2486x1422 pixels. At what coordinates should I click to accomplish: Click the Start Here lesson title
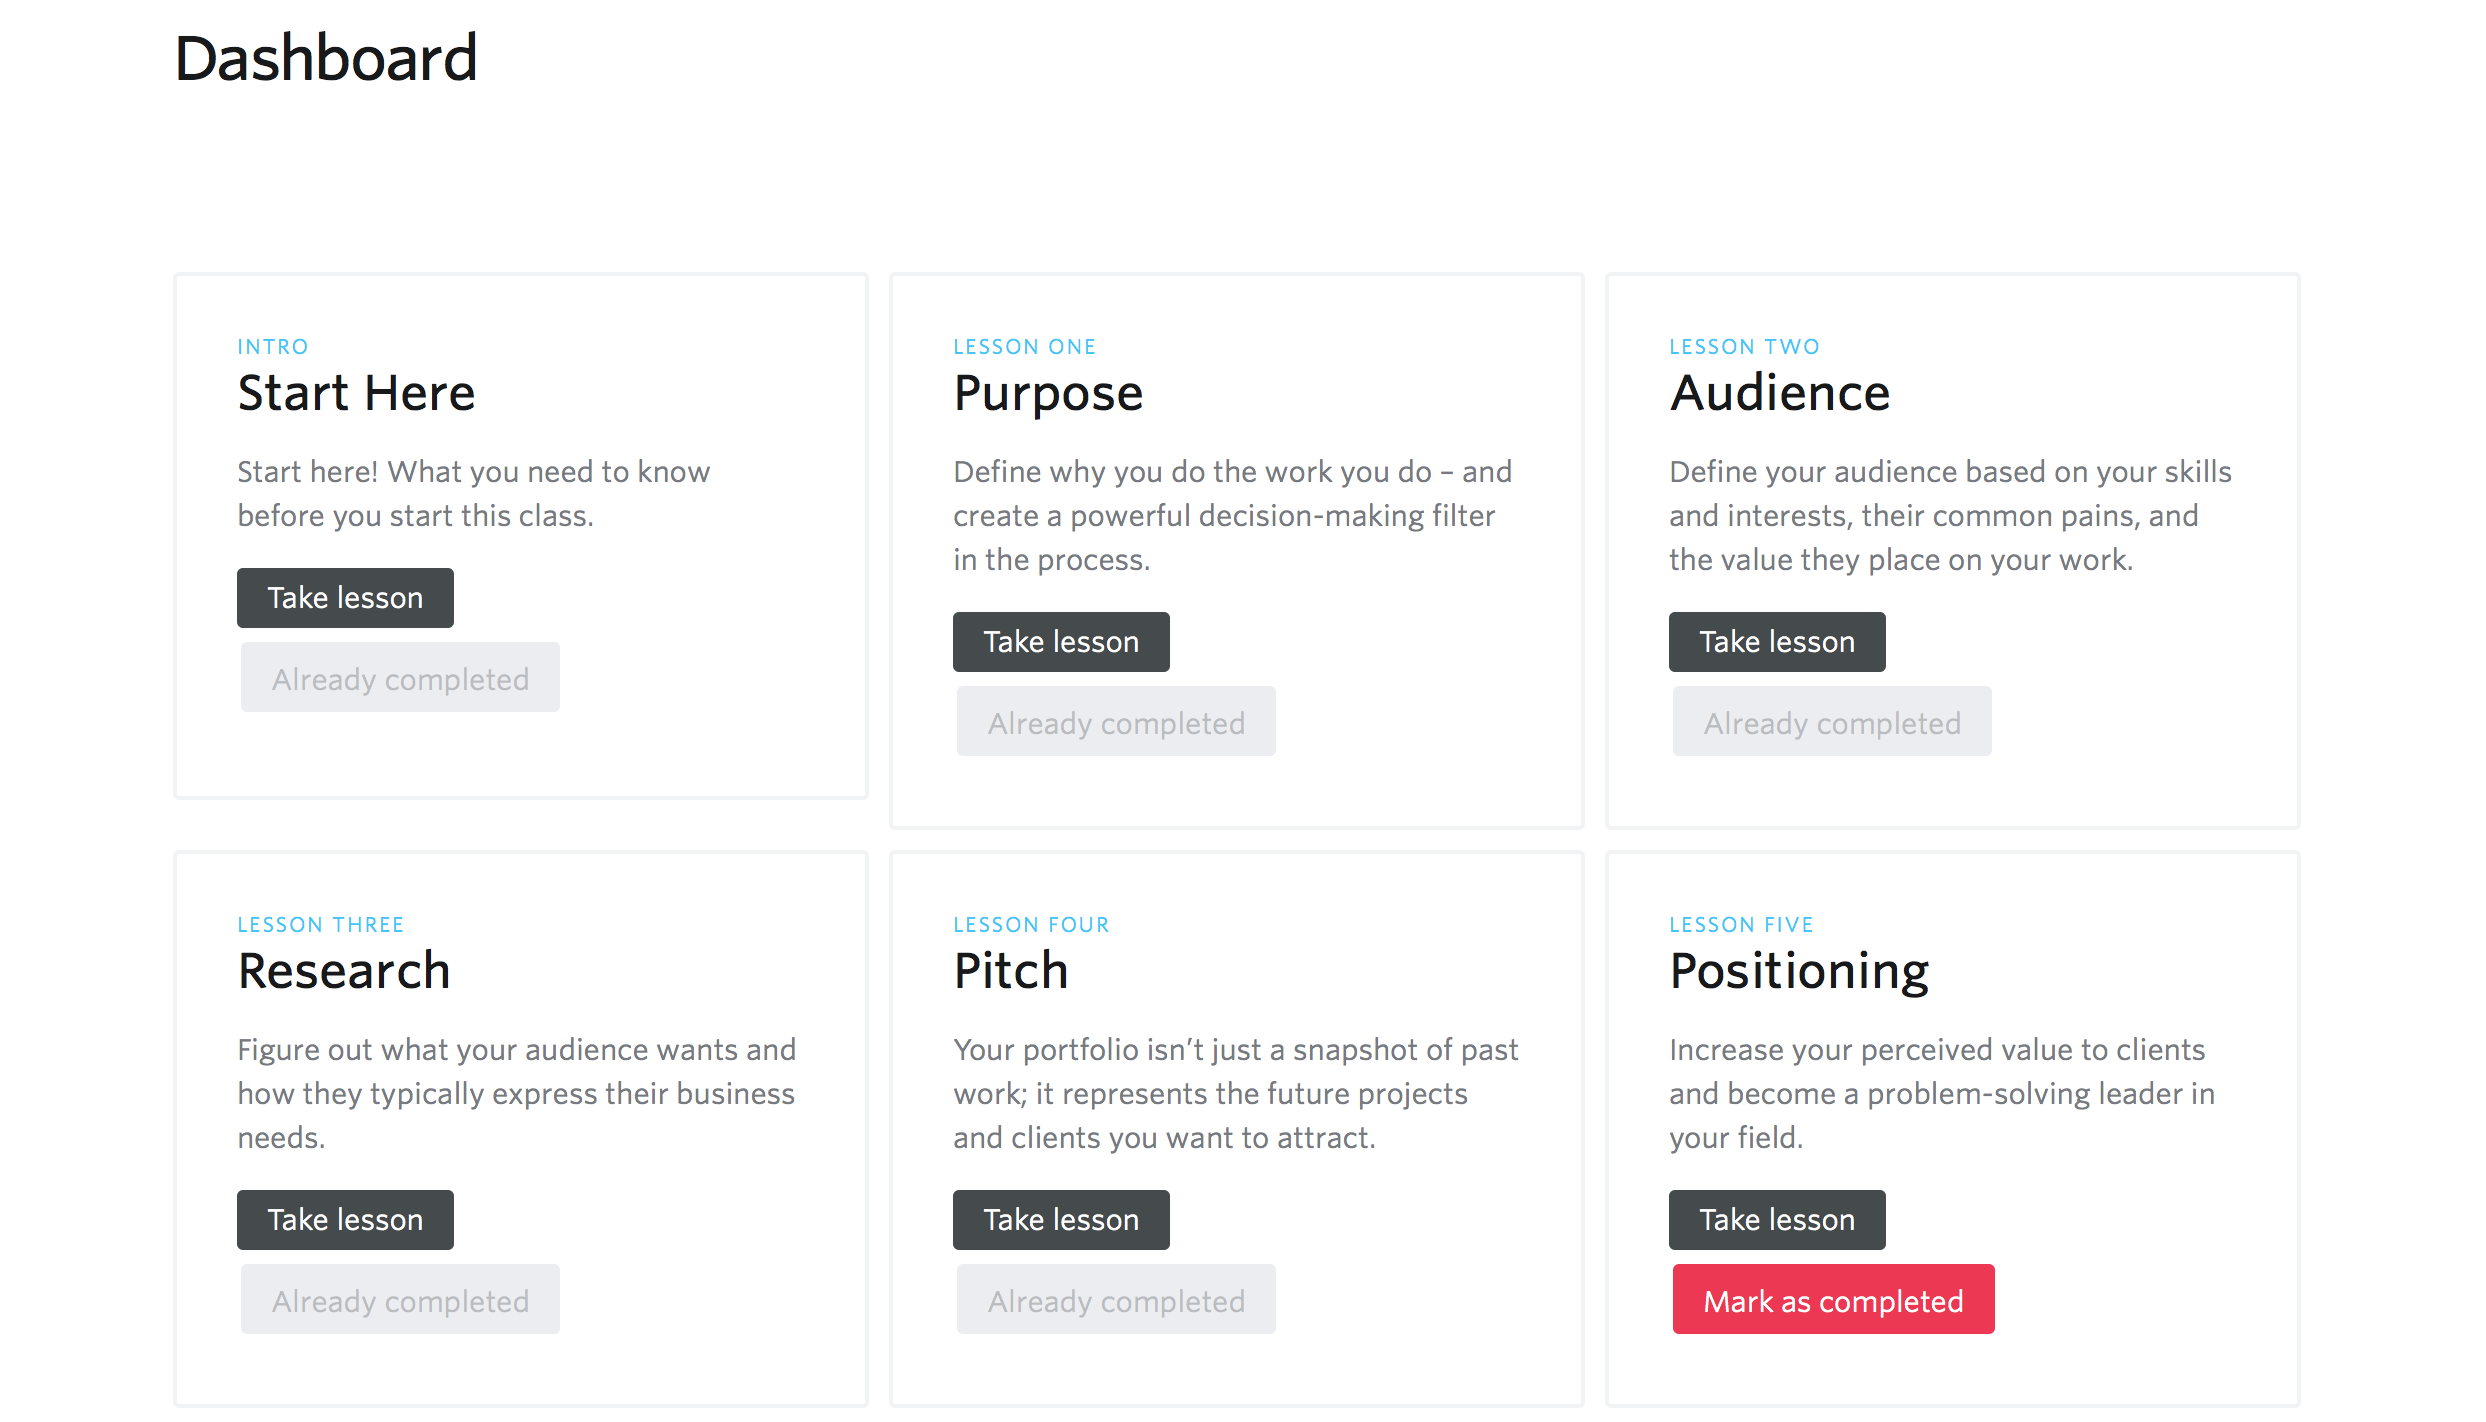coord(356,392)
